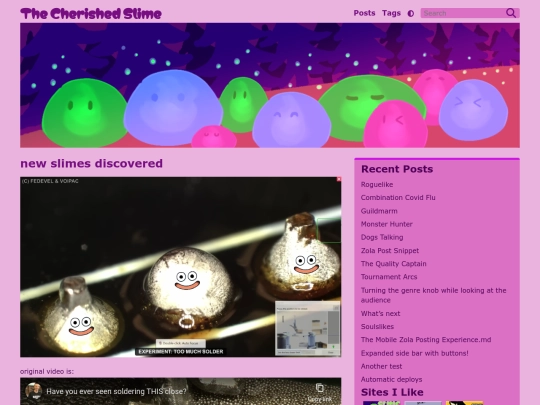This screenshot has width=540, height=405.
Task: Open Expanded side bar with buttons post
Action: [415, 353]
